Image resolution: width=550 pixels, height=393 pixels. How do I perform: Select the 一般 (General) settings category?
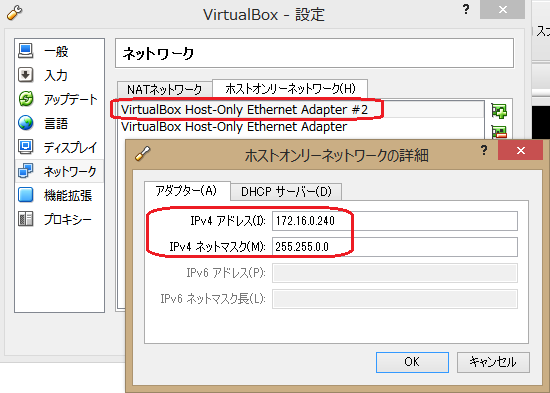pyautogui.click(x=59, y=51)
